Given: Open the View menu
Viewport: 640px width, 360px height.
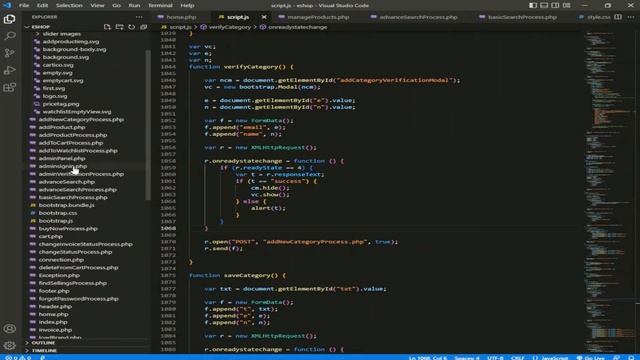Looking at the screenshot, I should 97,5.
